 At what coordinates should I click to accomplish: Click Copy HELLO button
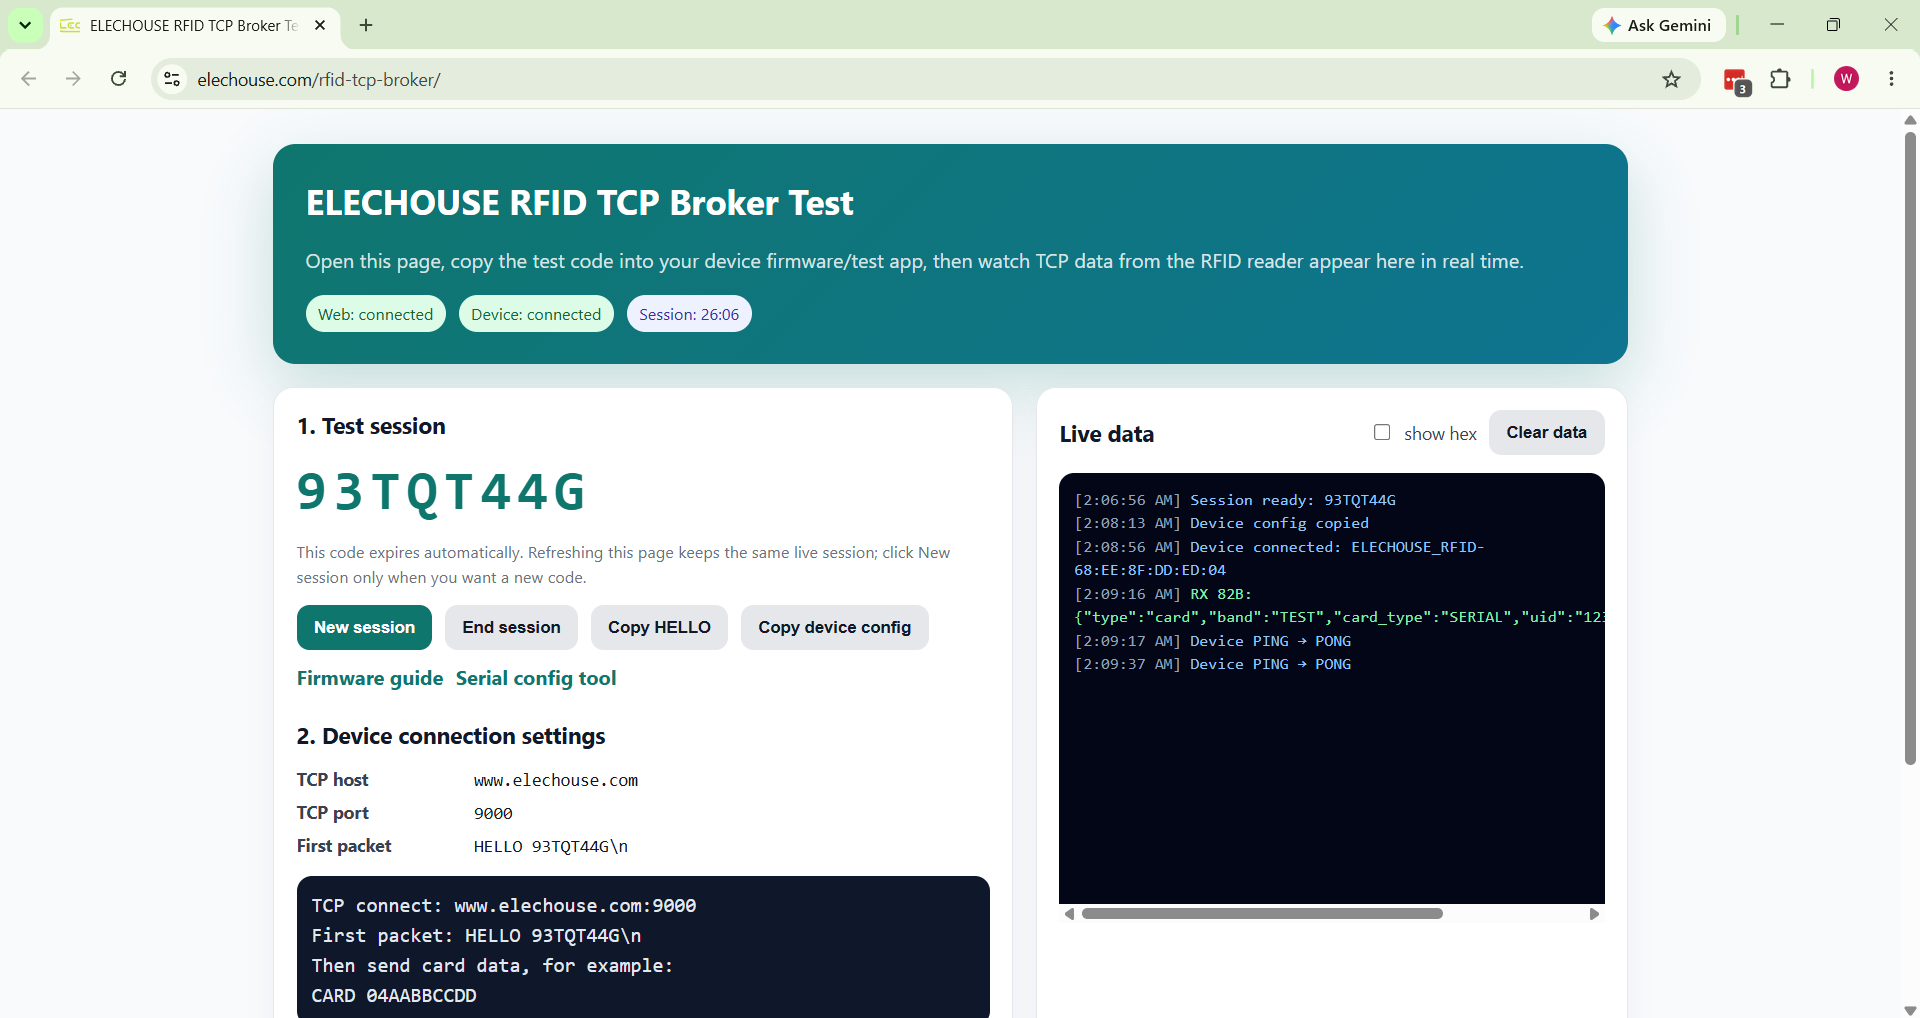pos(659,627)
